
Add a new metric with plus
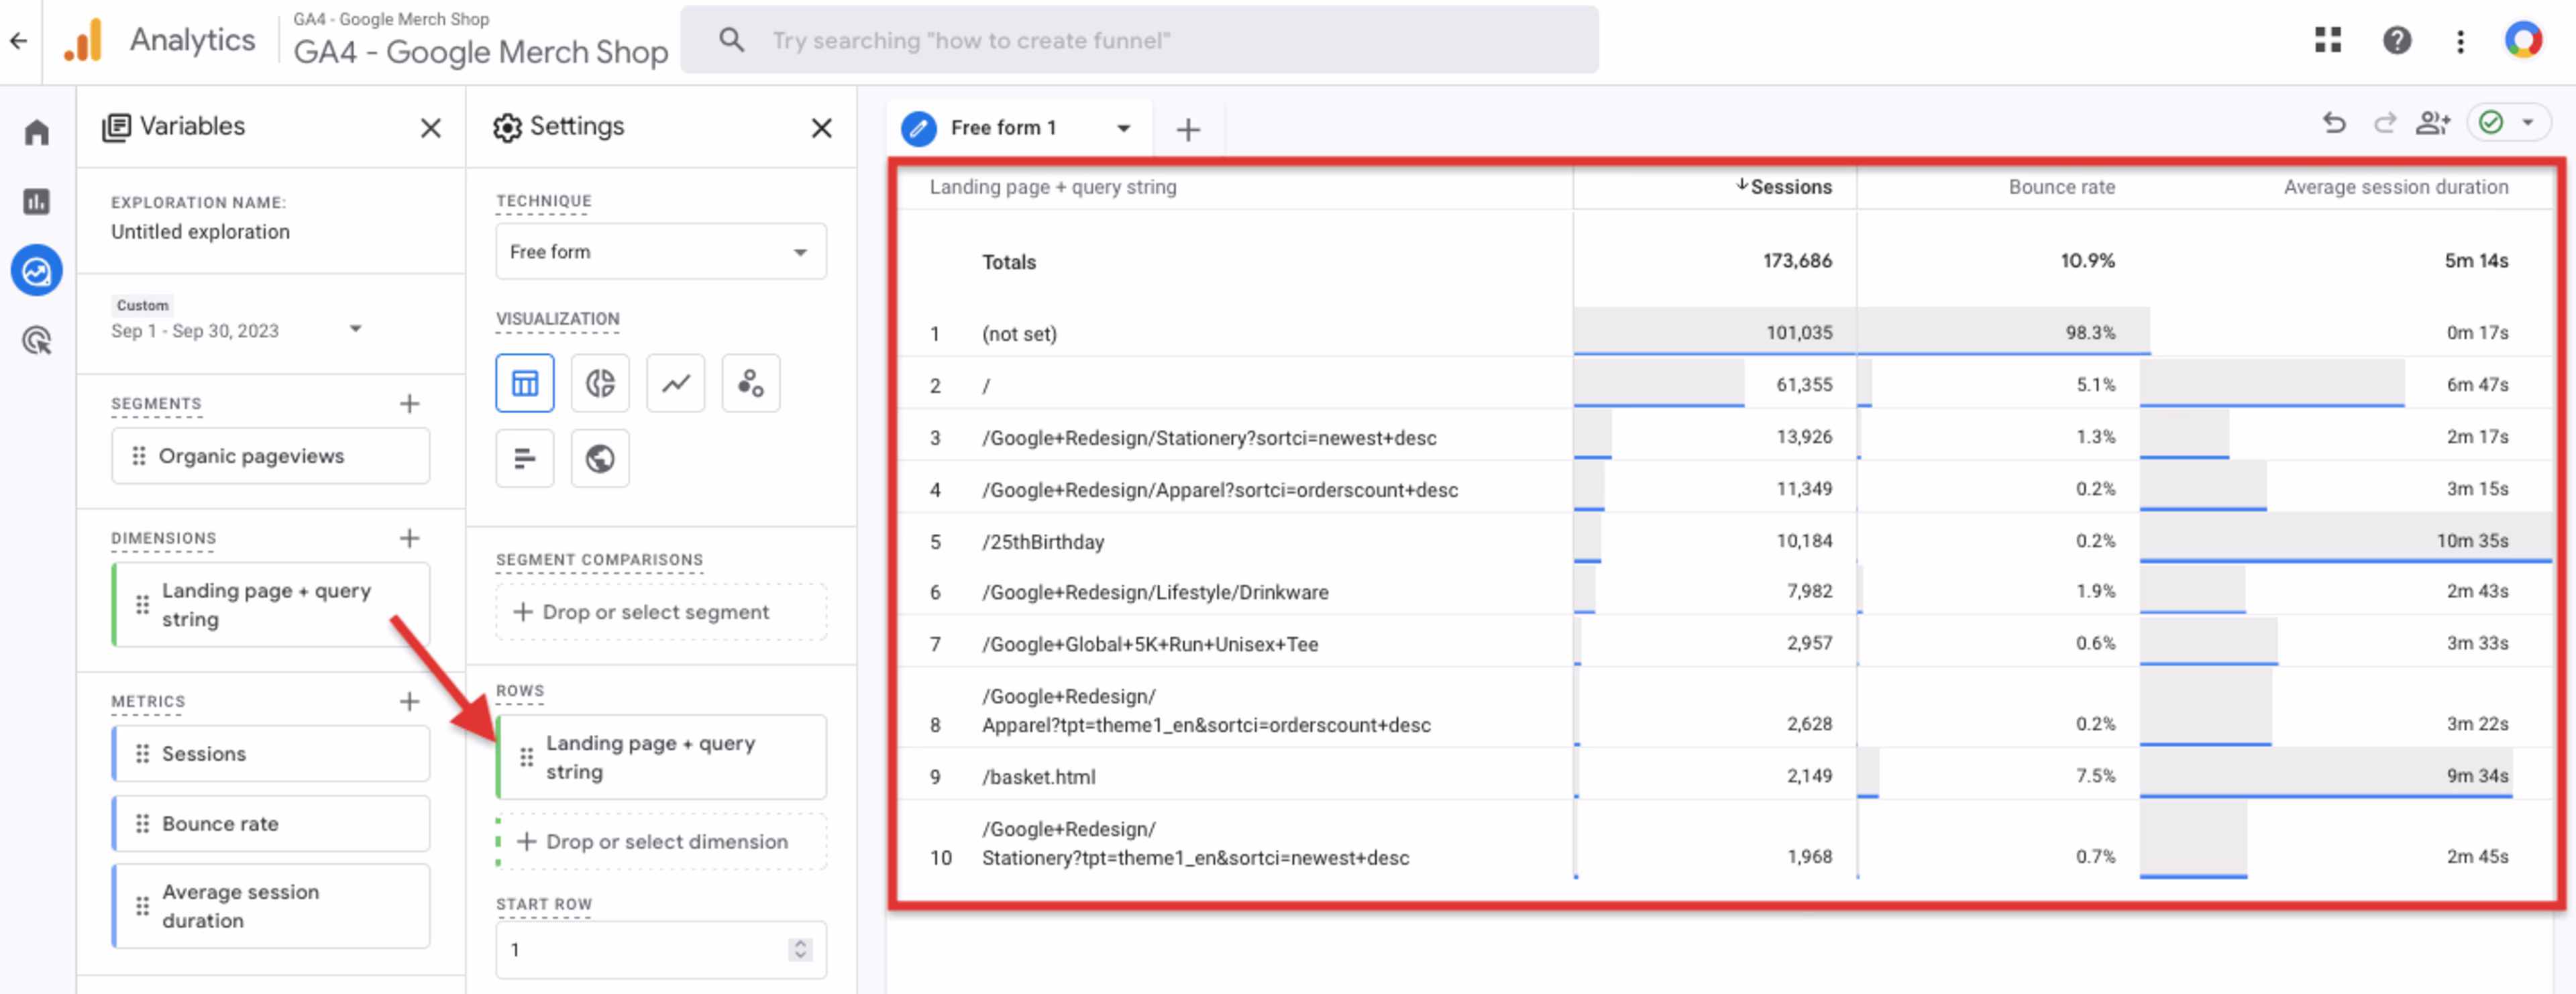pos(409,701)
